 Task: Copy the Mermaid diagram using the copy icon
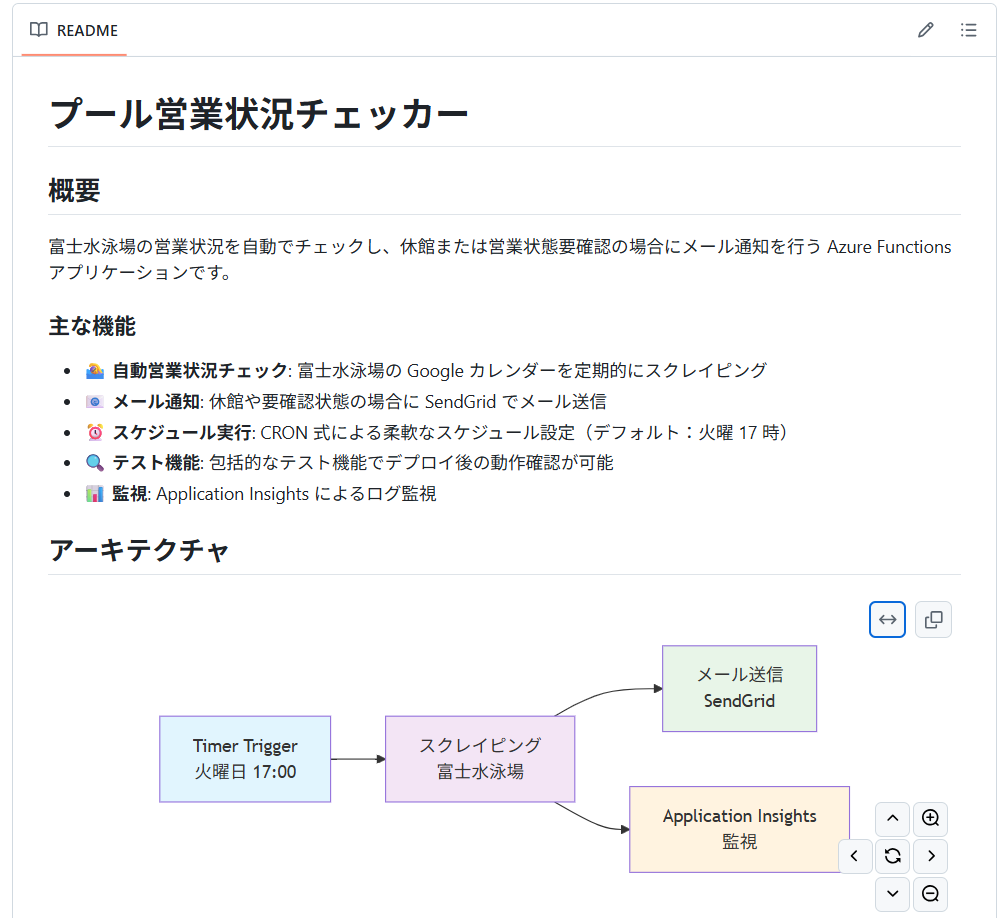[933, 619]
